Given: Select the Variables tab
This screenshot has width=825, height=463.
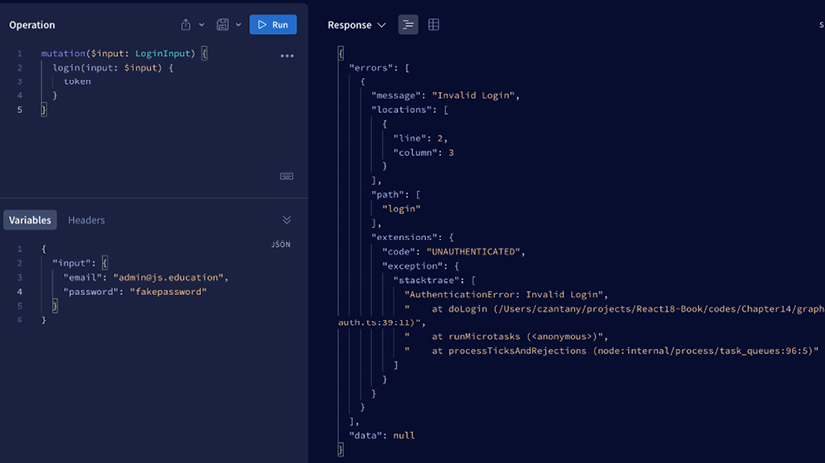Looking at the screenshot, I should pos(30,220).
